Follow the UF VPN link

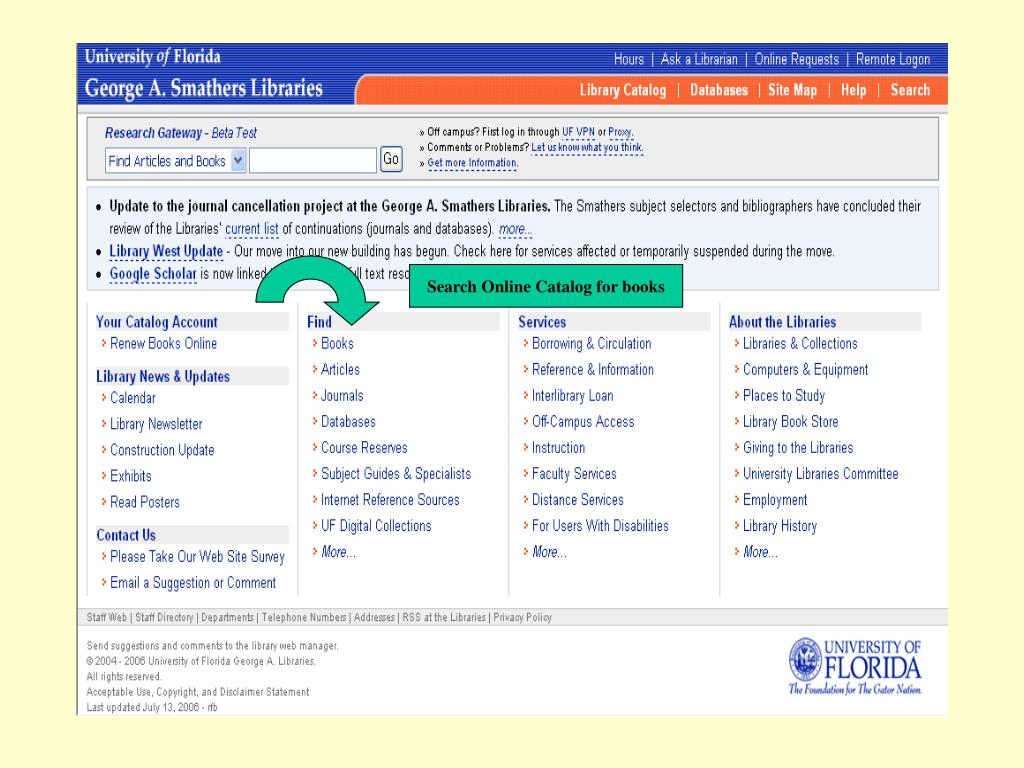[578, 132]
